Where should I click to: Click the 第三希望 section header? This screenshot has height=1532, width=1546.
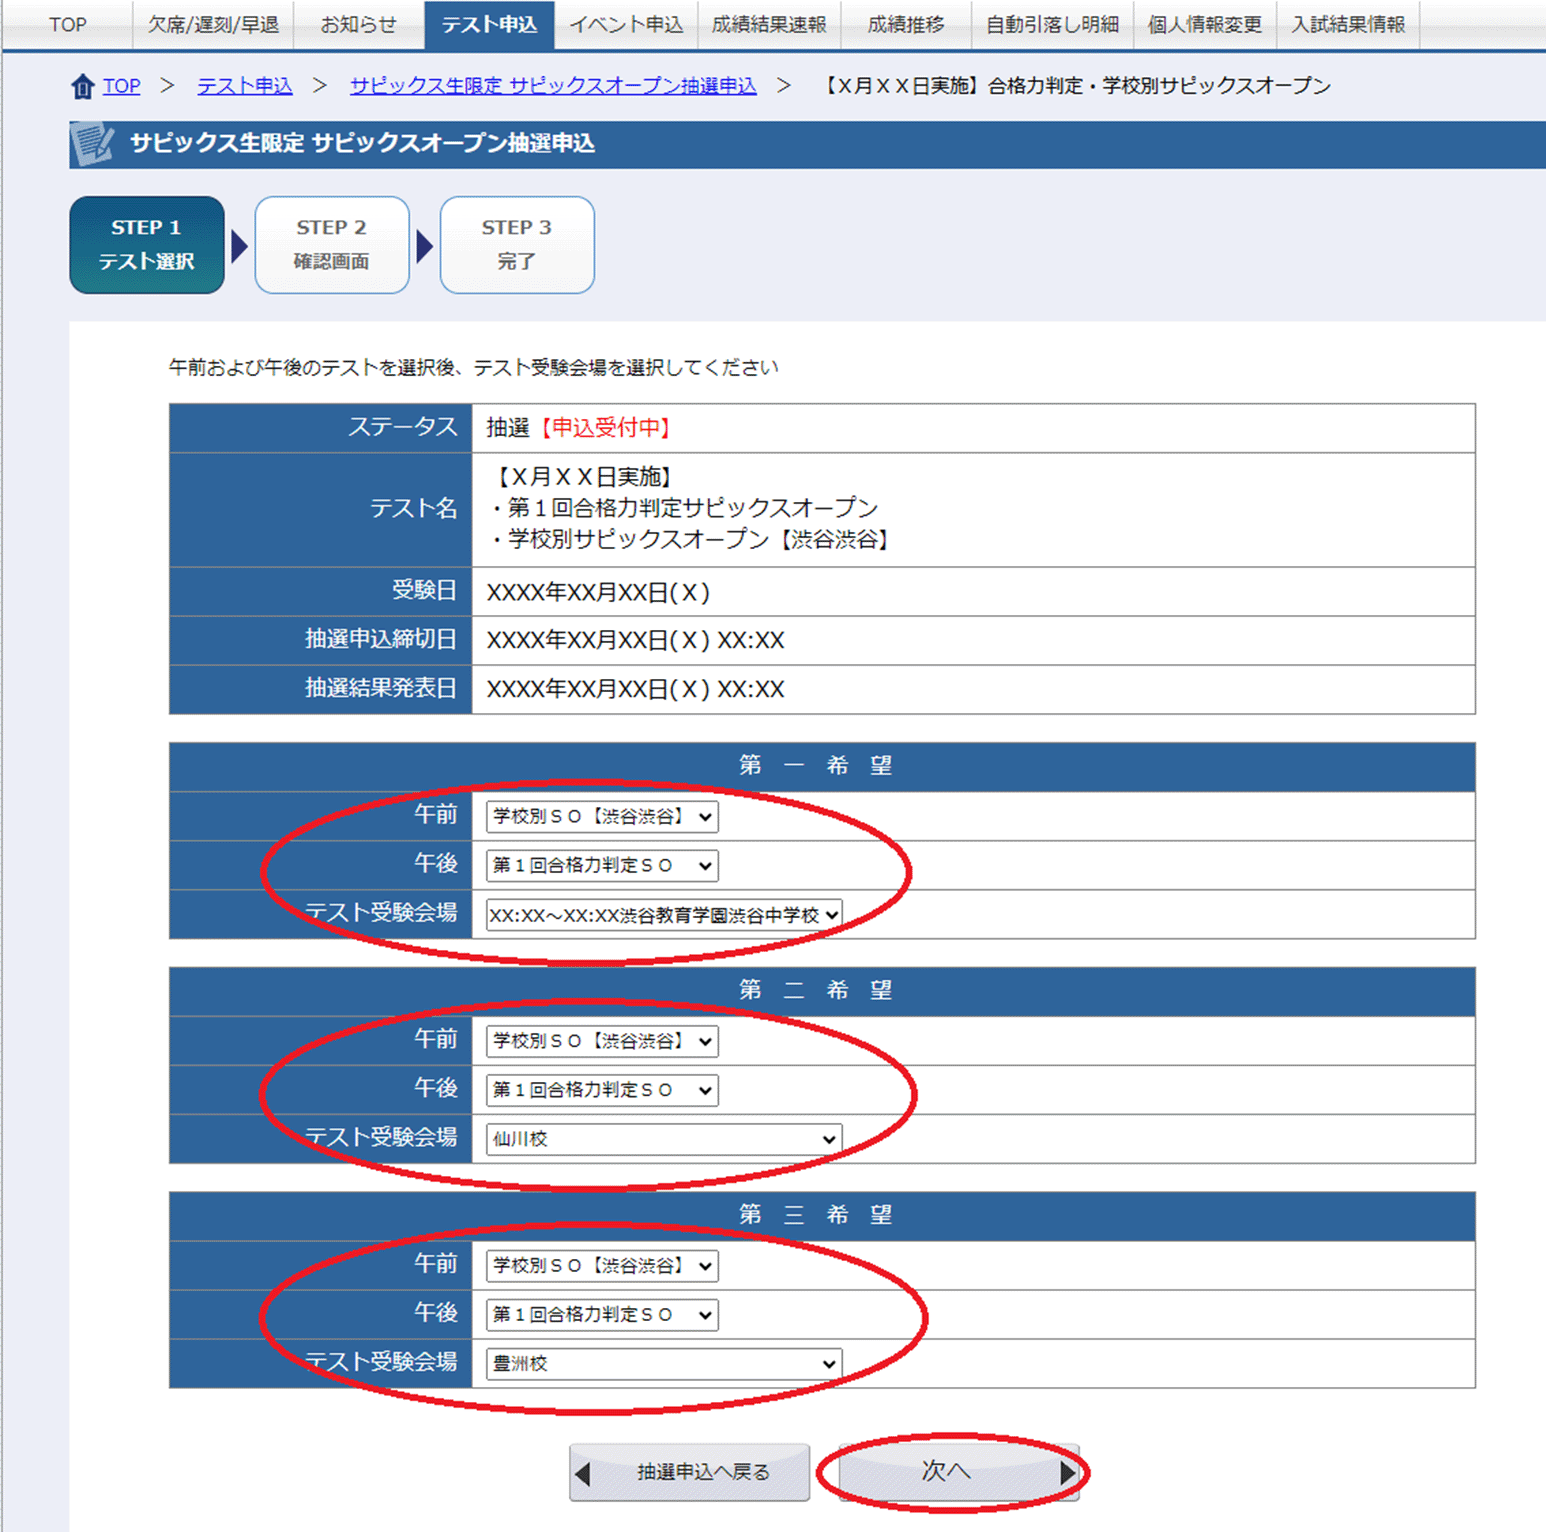tap(822, 1216)
